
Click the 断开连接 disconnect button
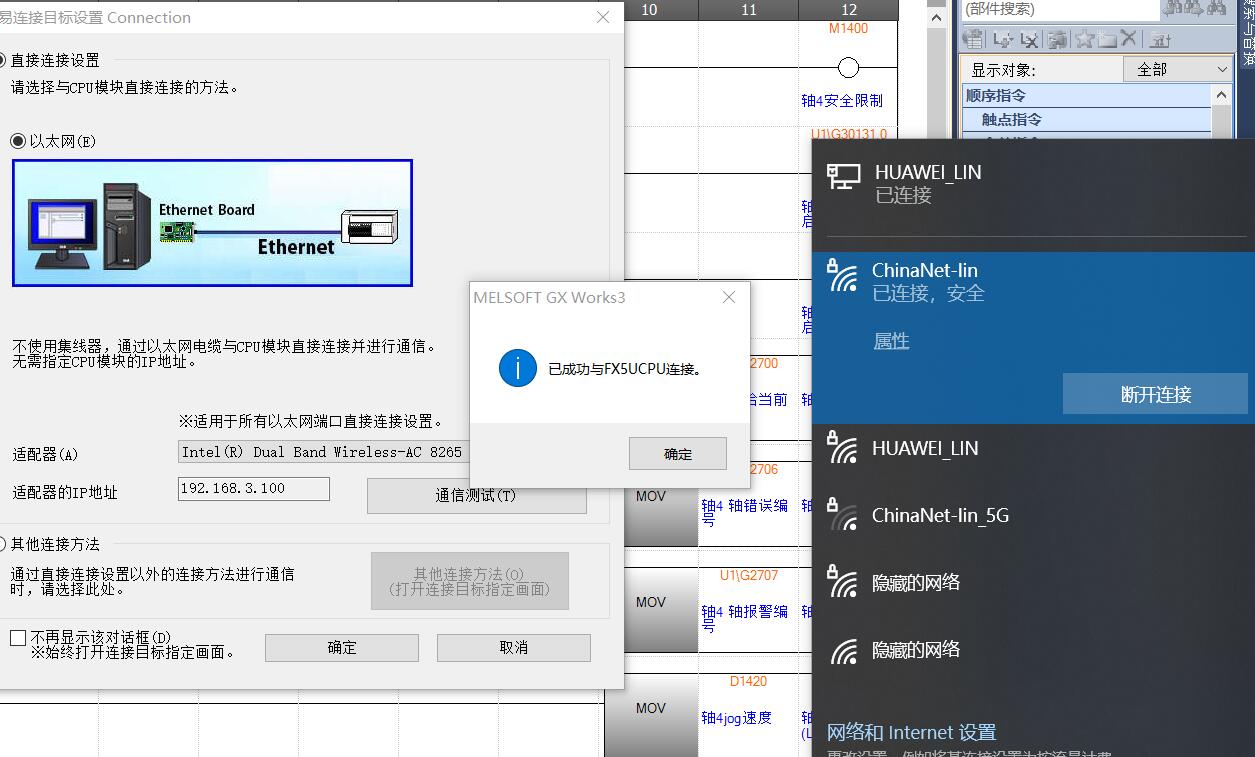[1155, 394]
